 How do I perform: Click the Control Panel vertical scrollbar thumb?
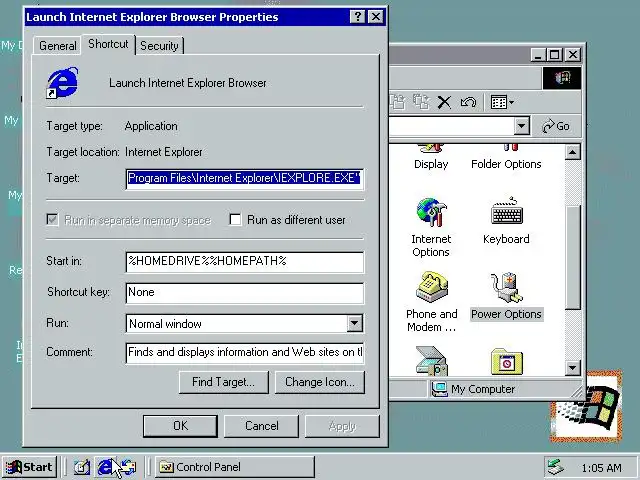click(x=573, y=258)
